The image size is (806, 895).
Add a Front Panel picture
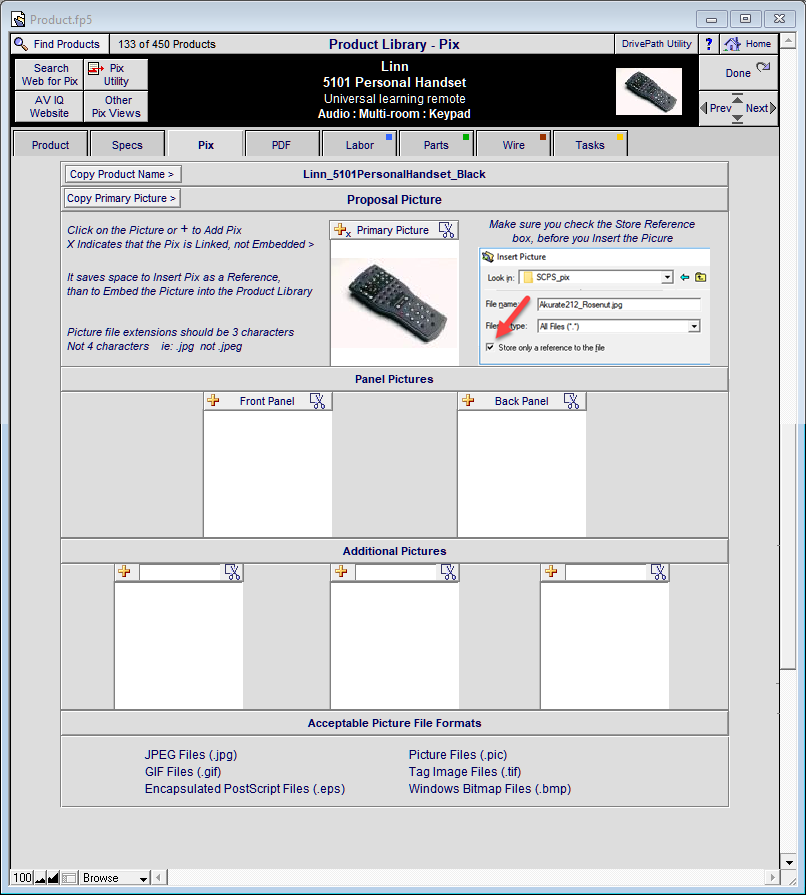(x=213, y=401)
